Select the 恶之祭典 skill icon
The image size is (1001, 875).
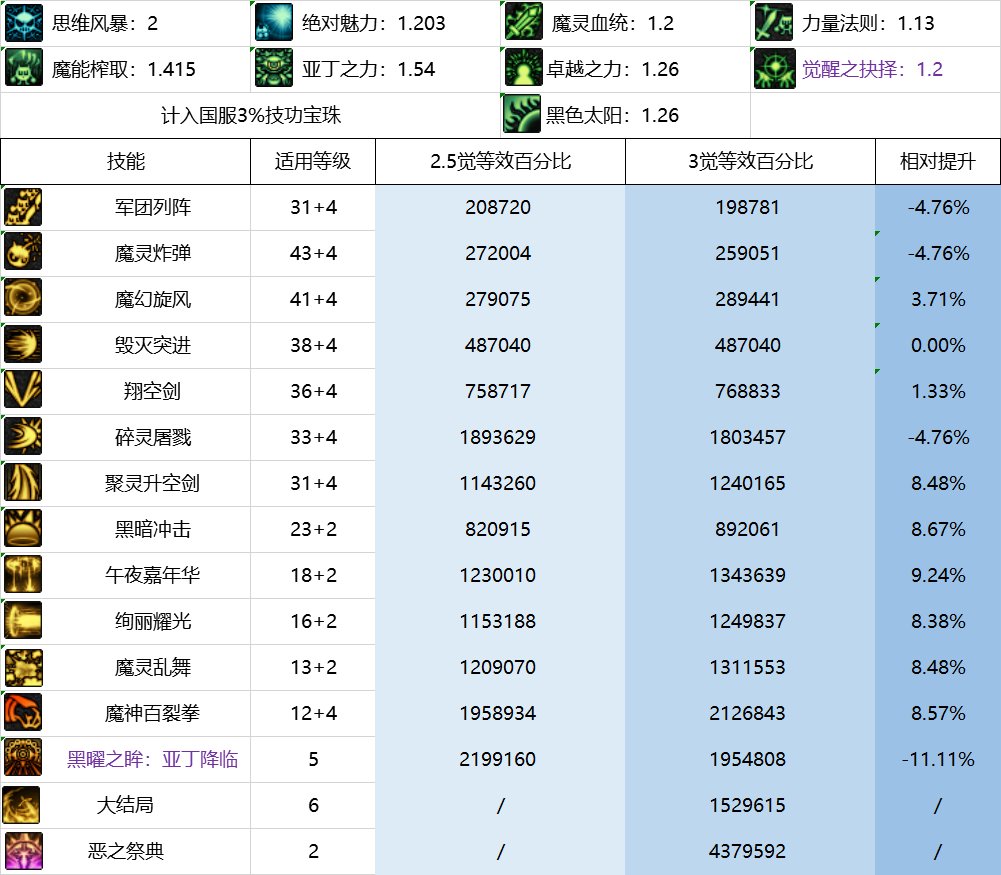tap(22, 851)
